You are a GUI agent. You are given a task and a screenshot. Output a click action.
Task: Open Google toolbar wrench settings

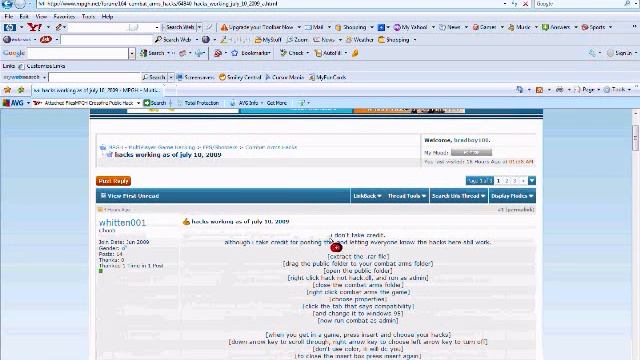(x=592, y=53)
